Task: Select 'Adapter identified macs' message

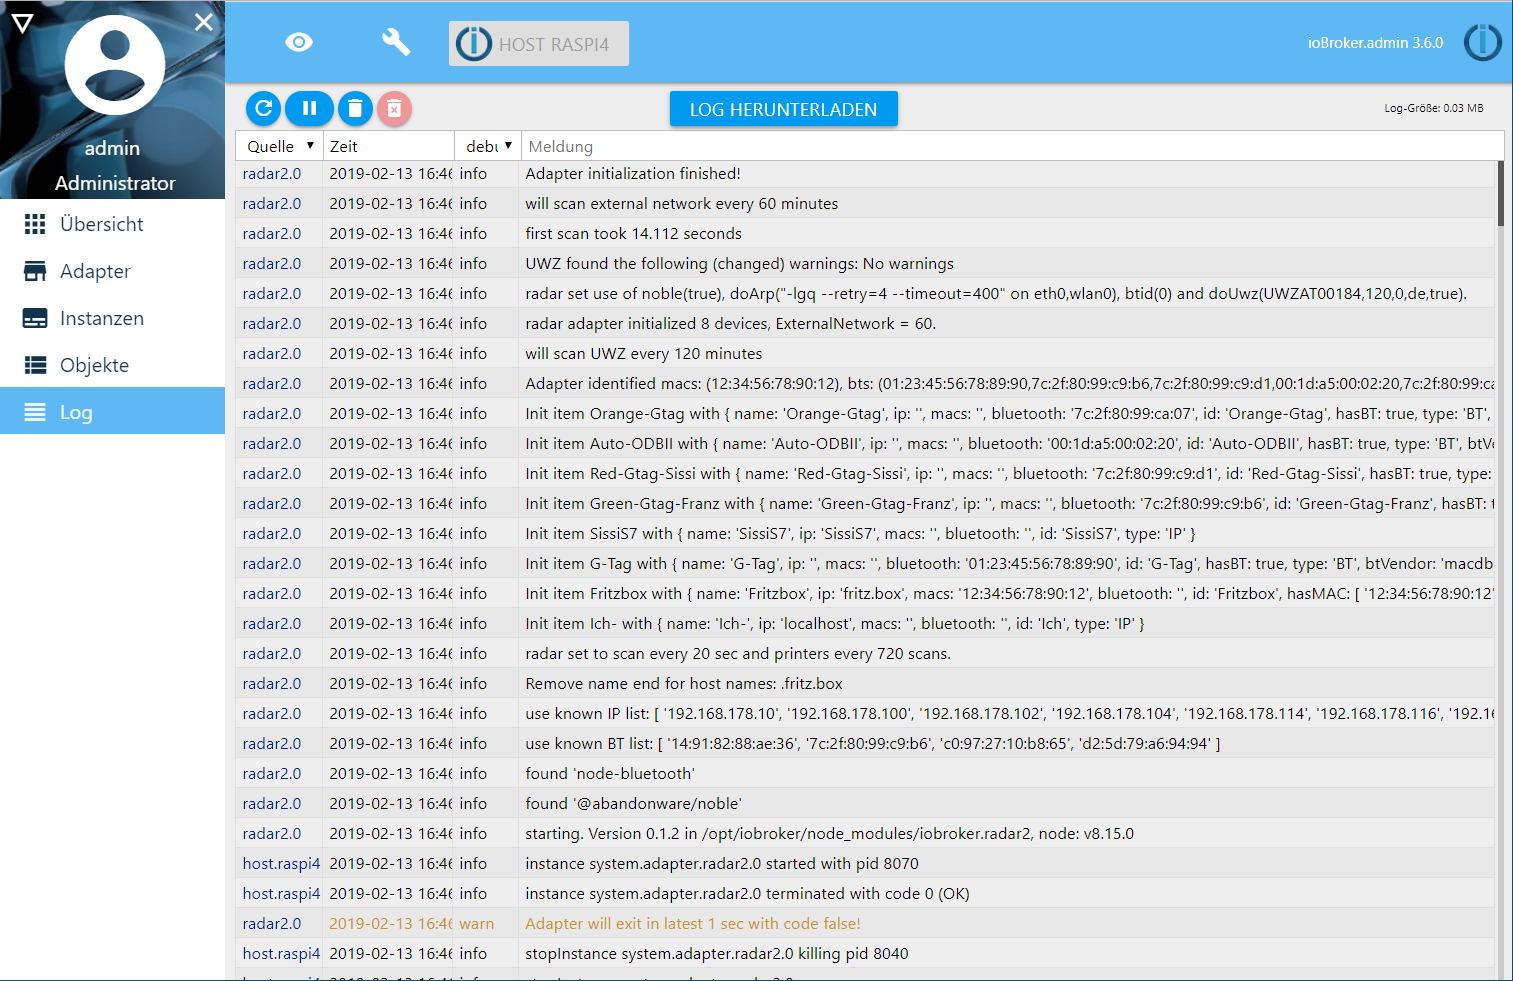Action: [x=1009, y=384]
